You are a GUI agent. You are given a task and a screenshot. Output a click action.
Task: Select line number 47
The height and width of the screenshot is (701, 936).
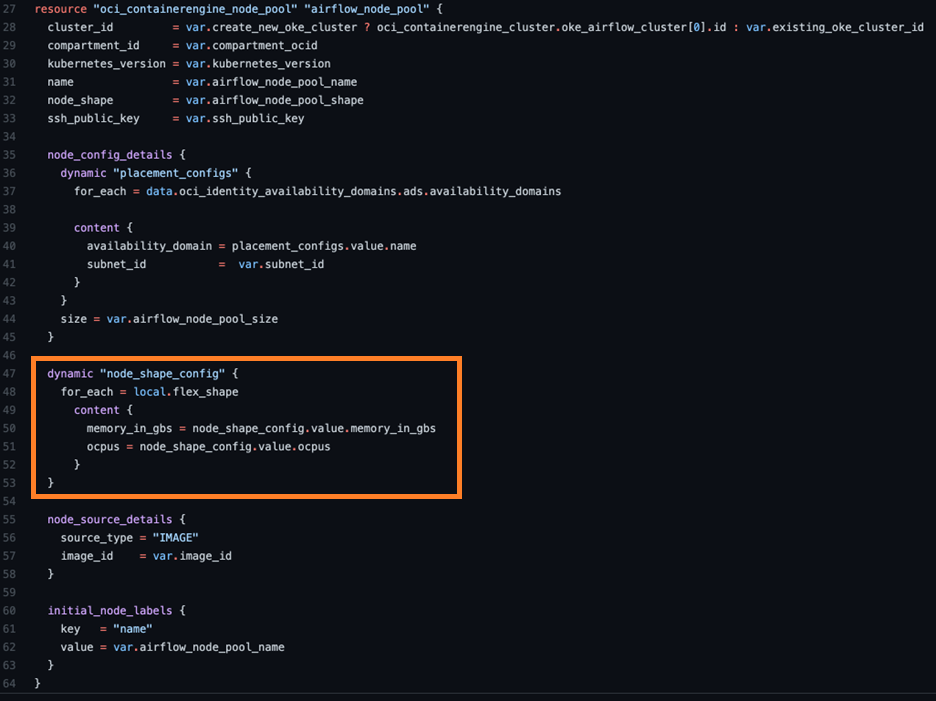[x=11, y=373]
